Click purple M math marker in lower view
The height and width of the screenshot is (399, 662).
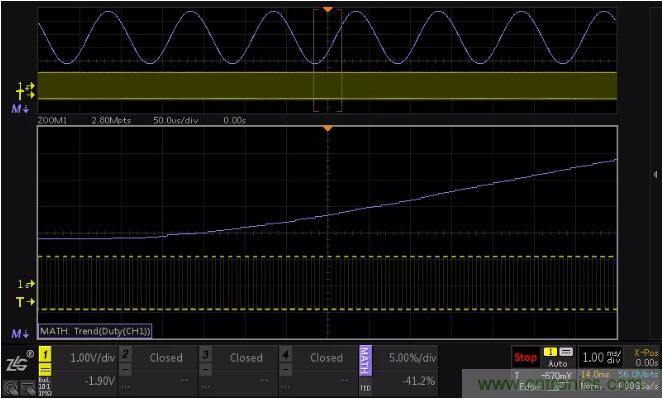[x=20, y=334]
